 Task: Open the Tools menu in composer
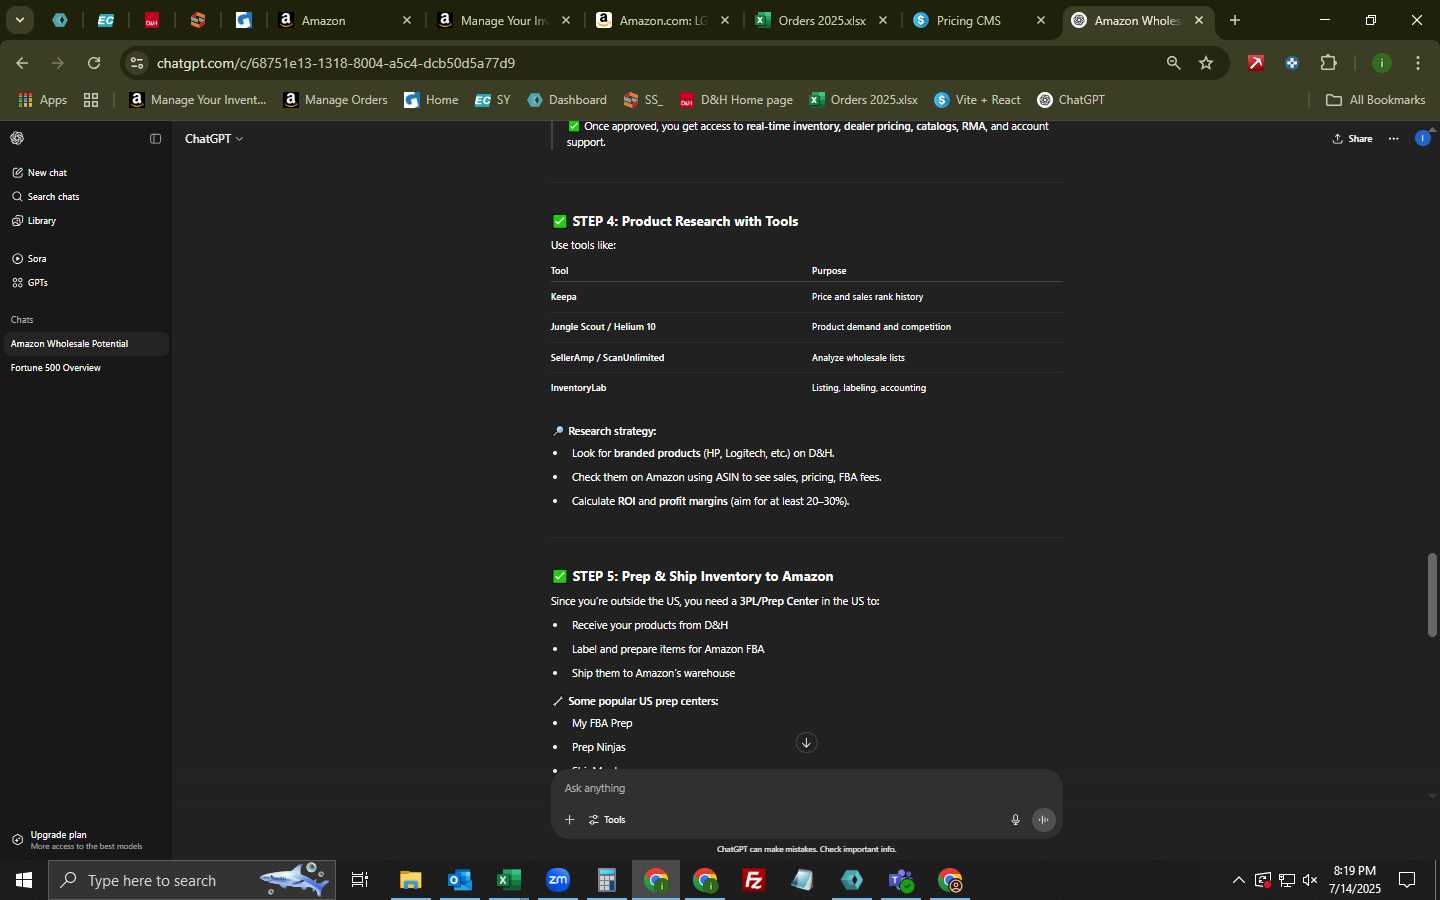coord(607,820)
